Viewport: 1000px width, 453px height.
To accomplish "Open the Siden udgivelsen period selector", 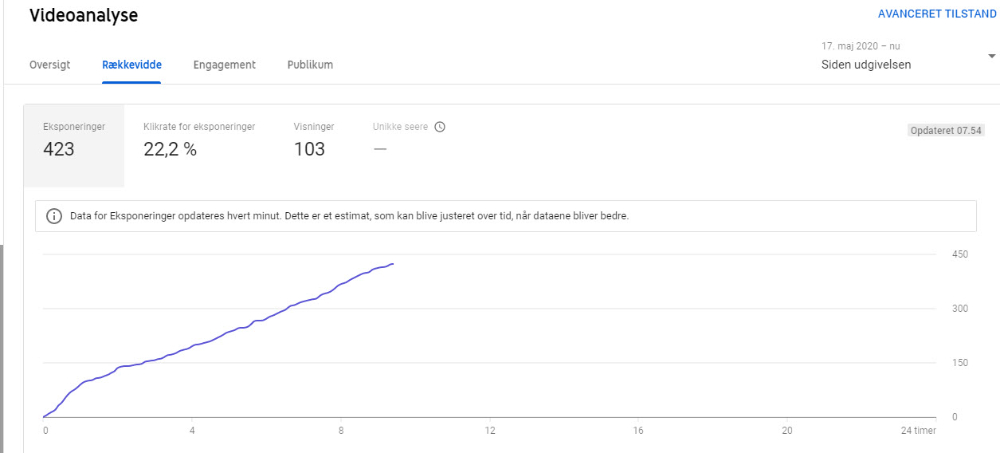I will tap(866, 64).
